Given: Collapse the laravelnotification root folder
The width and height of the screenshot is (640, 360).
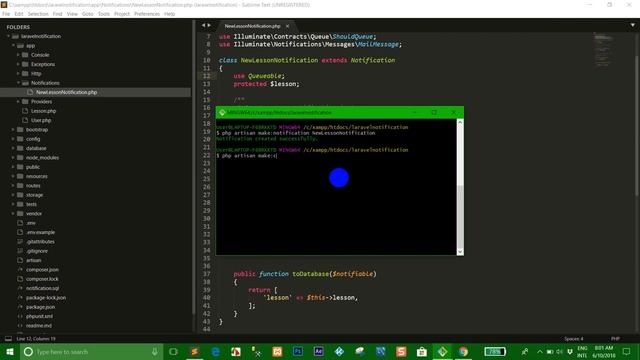Looking at the screenshot, I should pos(8,36).
